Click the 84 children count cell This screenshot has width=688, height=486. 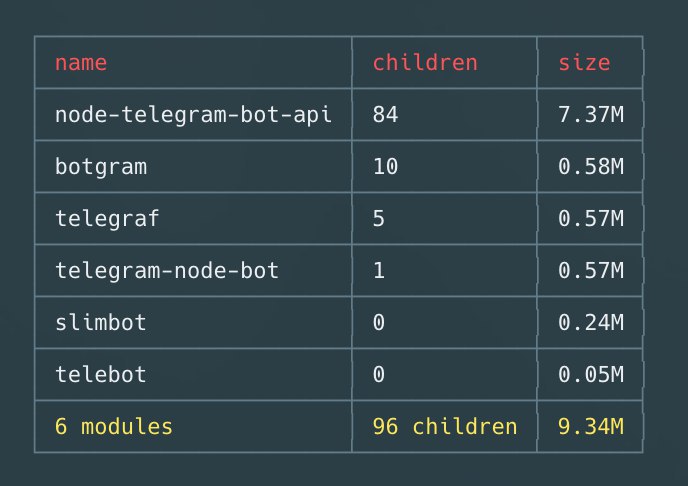click(385, 114)
